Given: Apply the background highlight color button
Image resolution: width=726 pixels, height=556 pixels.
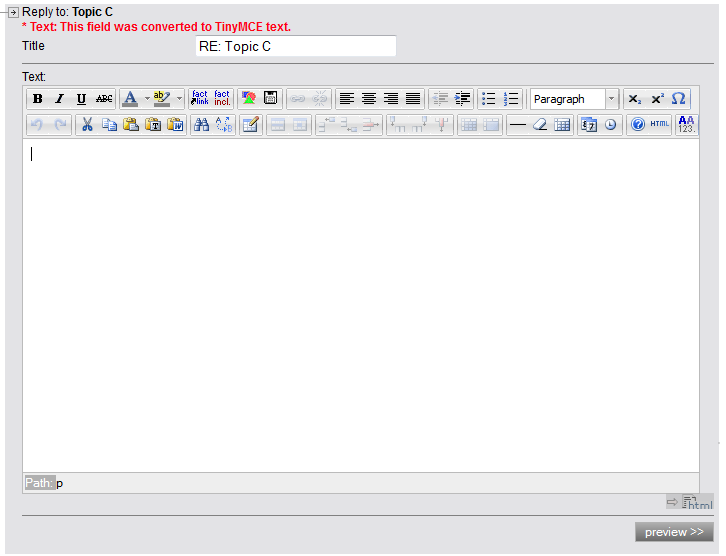Looking at the screenshot, I should coord(162,99).
